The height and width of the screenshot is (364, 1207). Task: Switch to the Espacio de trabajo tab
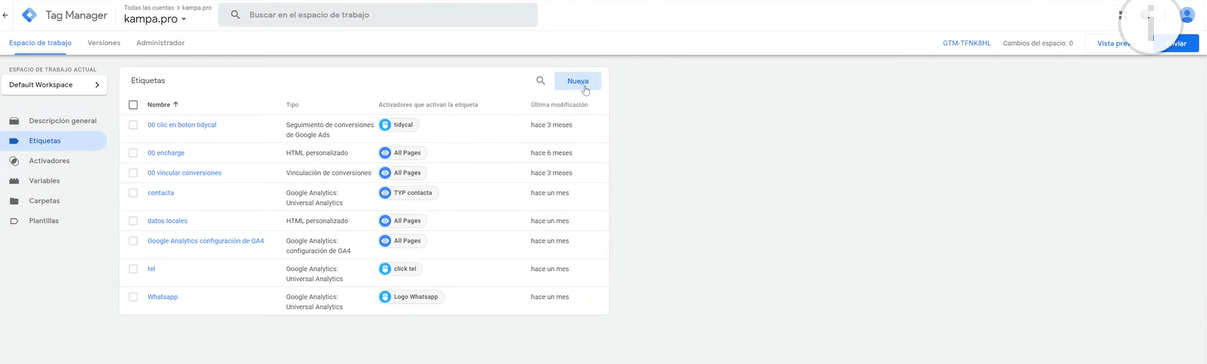40,43
